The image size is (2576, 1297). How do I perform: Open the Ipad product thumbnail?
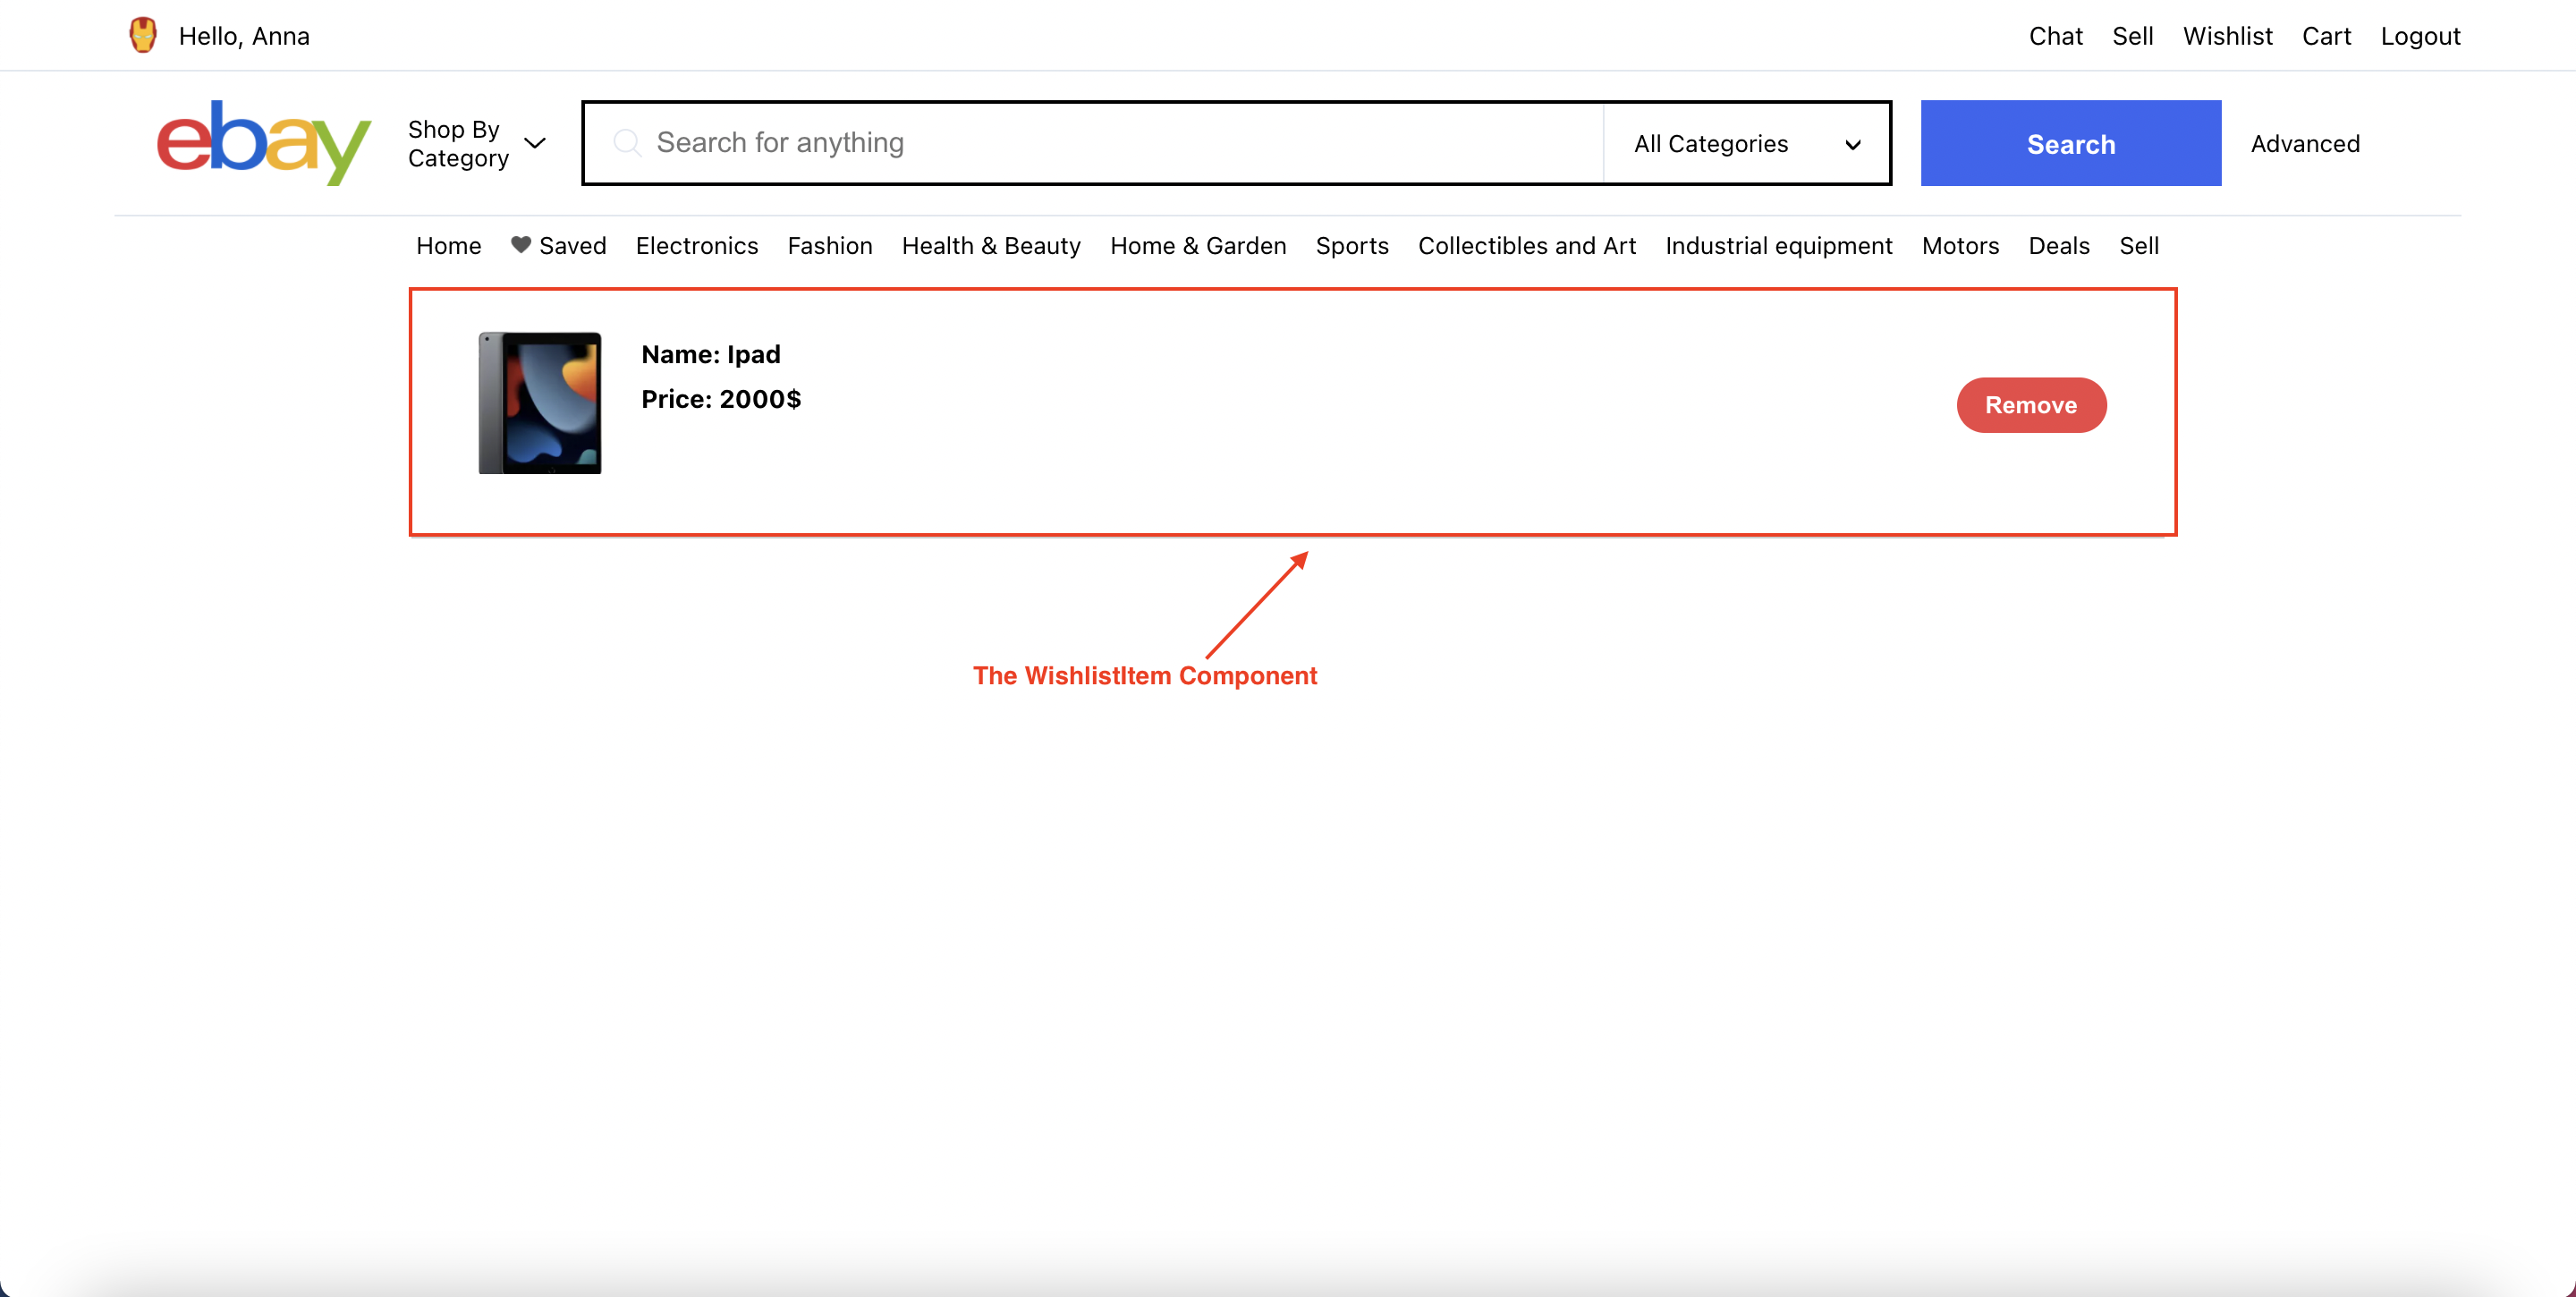click(540, 403)
